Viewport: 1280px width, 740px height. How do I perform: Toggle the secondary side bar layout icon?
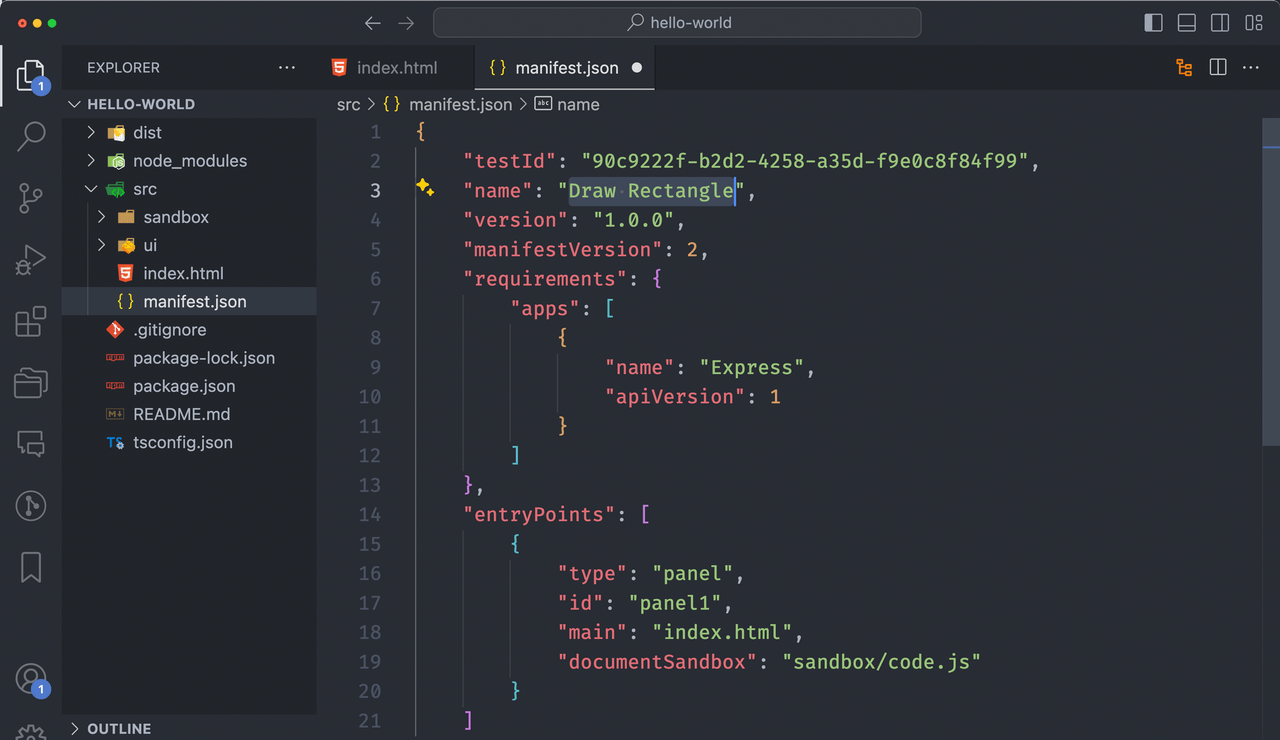tap(1220, 22)
